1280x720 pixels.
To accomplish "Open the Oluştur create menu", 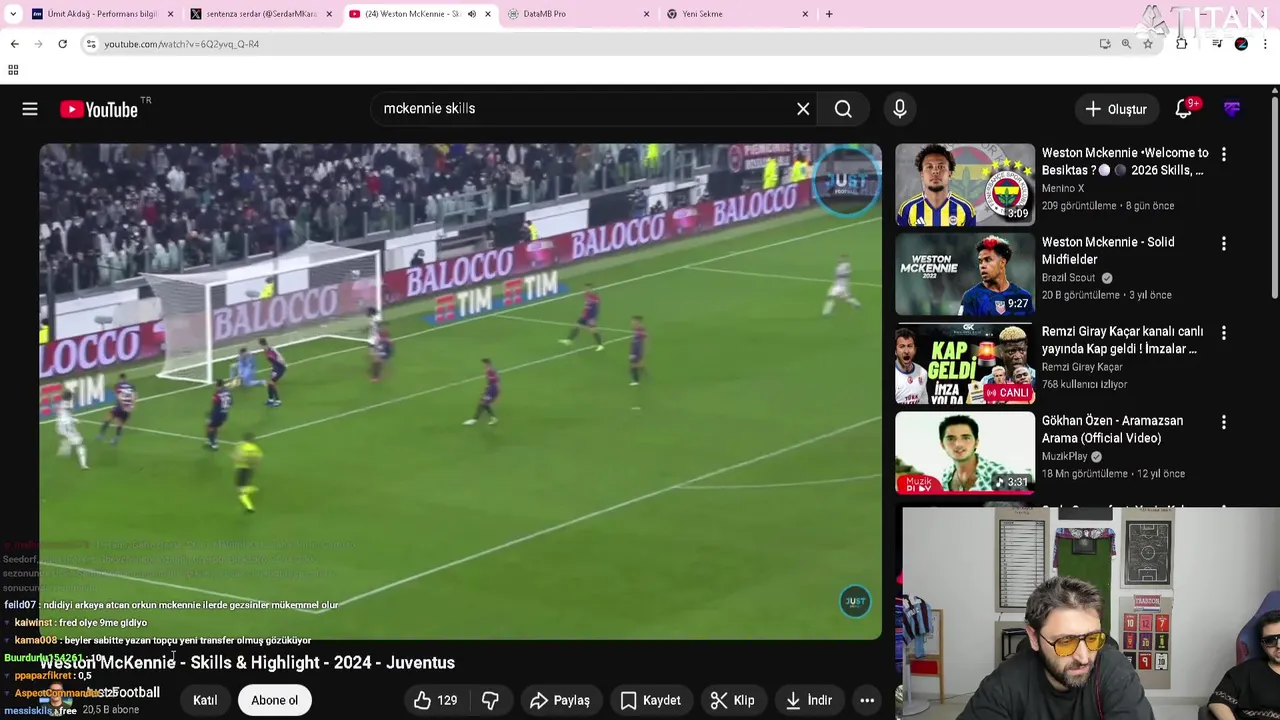I will click(x=1116, y=109).
